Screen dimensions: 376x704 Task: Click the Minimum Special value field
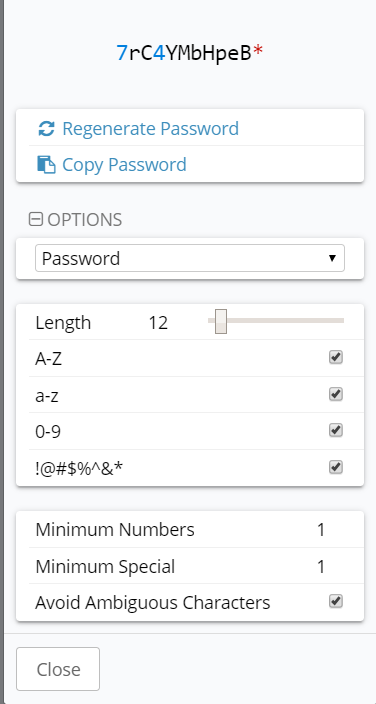321,567
